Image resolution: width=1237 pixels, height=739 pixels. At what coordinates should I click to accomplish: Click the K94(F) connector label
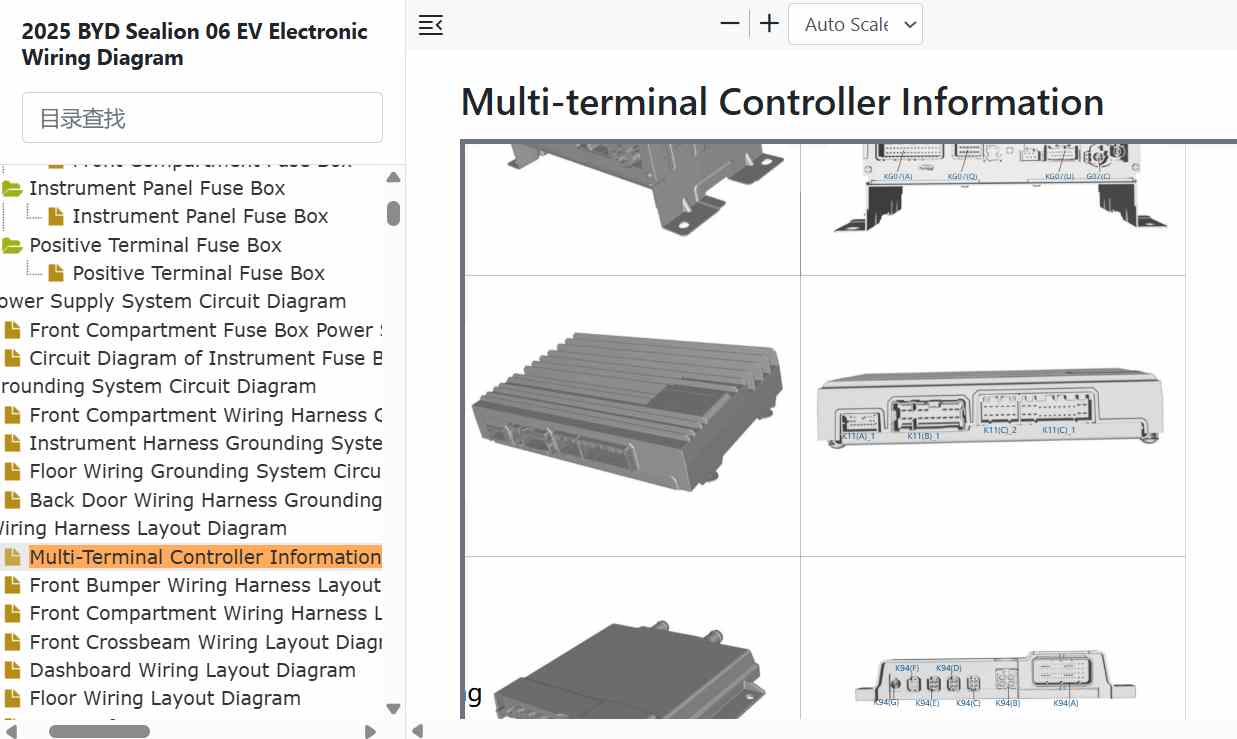tap(907, 668)
